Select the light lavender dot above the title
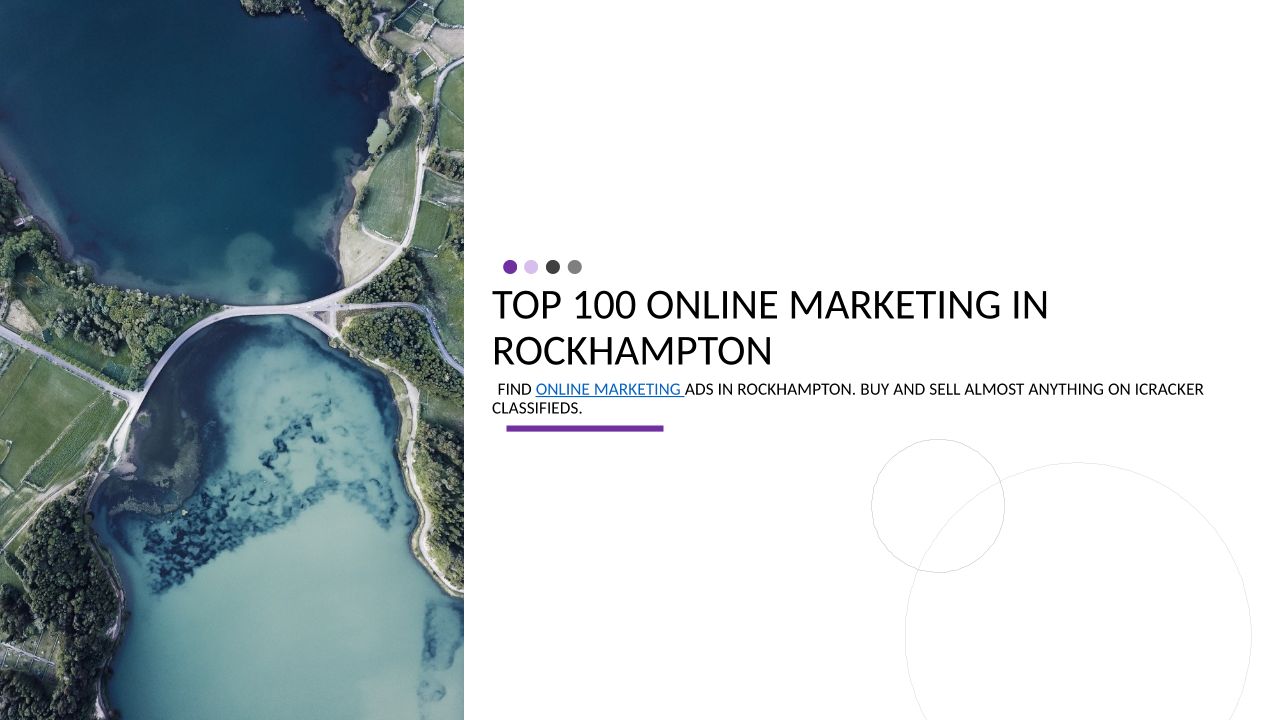The width and height of the screenshot is (1280, 720). pos(531,267)
